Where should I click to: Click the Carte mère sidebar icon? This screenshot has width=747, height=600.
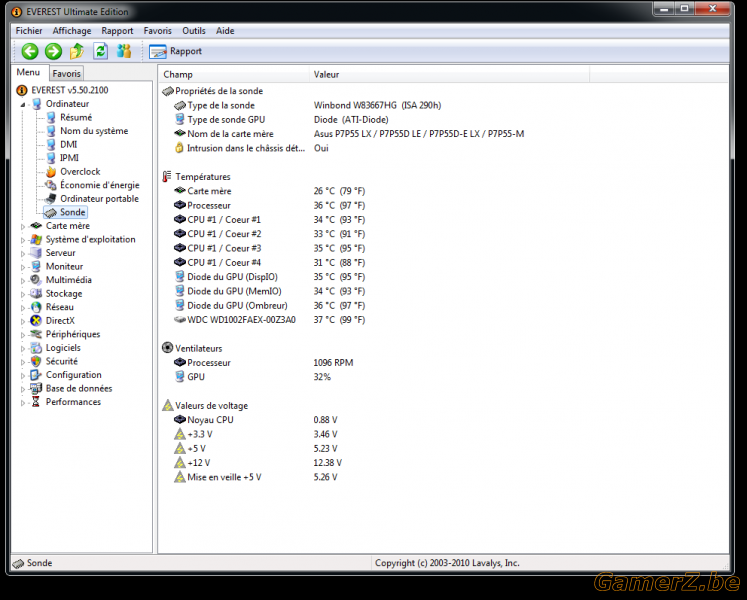point(36,225)
